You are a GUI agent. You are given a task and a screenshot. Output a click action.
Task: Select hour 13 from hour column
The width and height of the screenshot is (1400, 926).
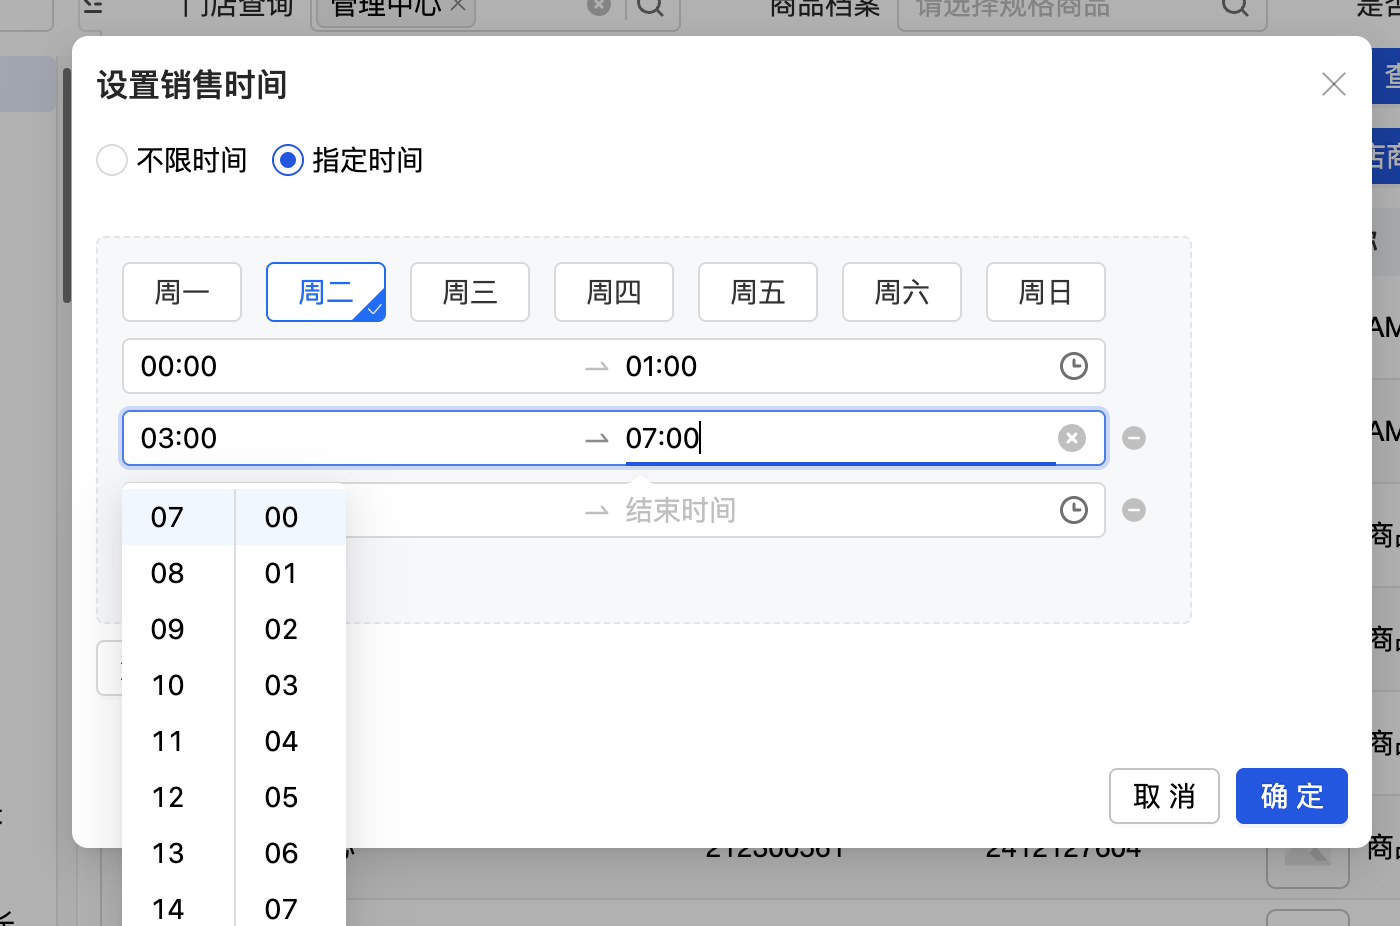[x=168, y=853]
